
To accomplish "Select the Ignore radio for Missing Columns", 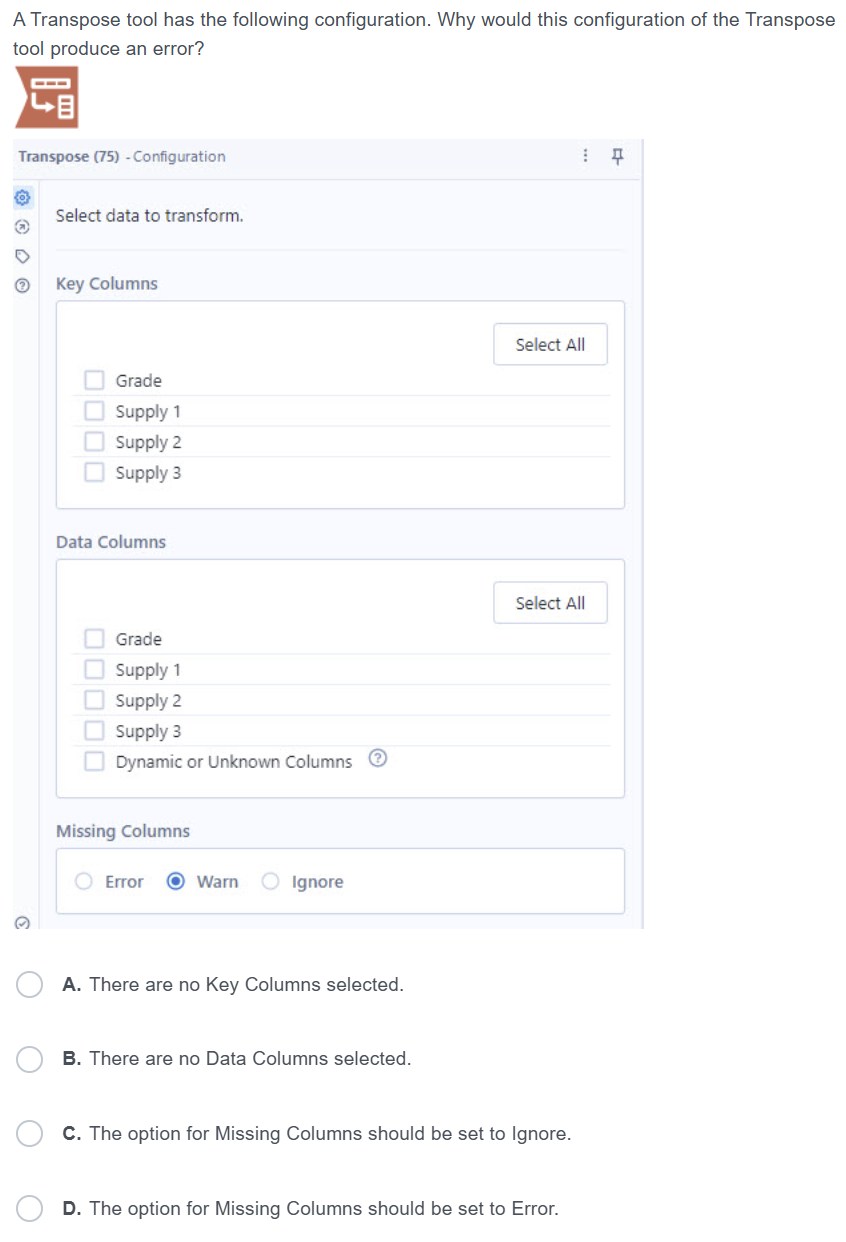I will coord(271,881).
